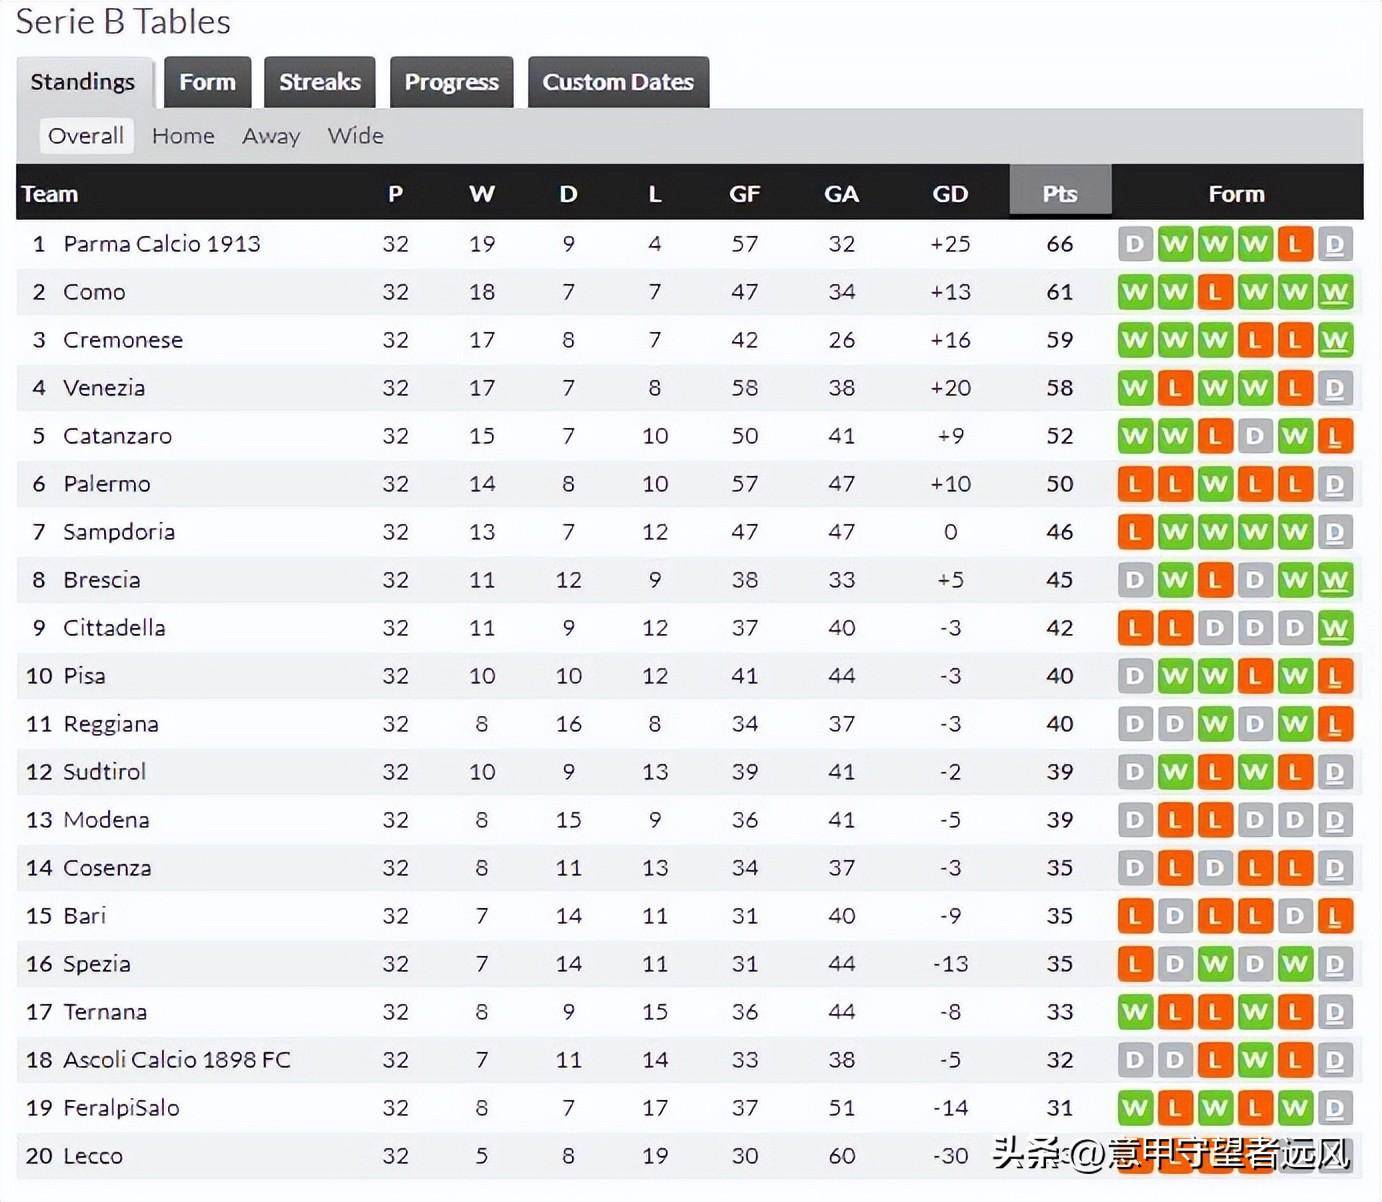Switch to Away standings view
The width and height of the screenshot is (1382, 1202).
click(x=271, y=136)
